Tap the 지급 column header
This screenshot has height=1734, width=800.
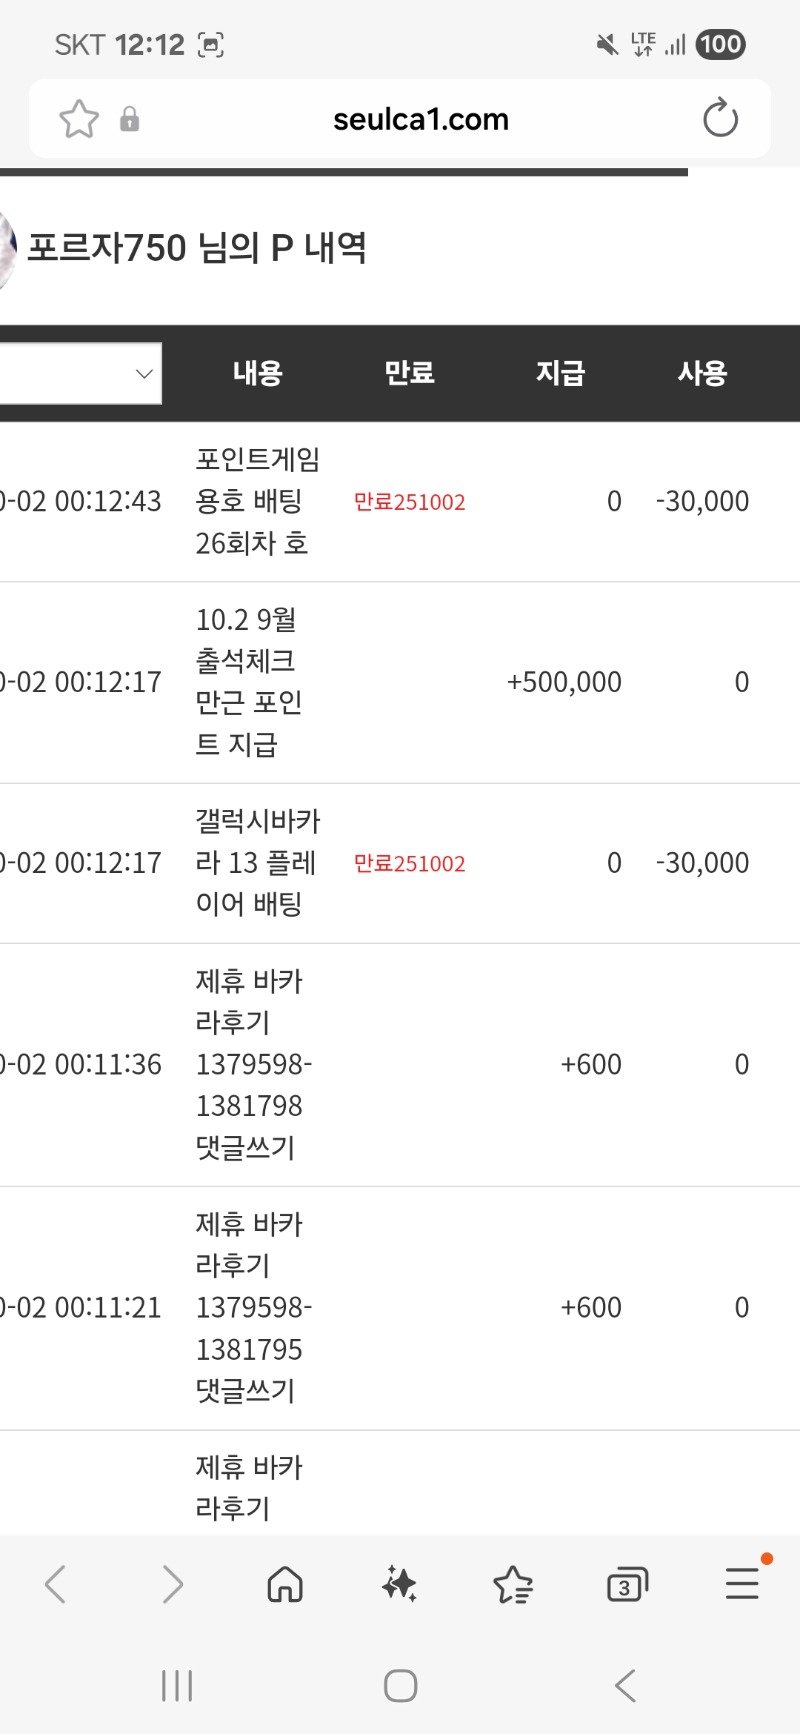(560, 374)
